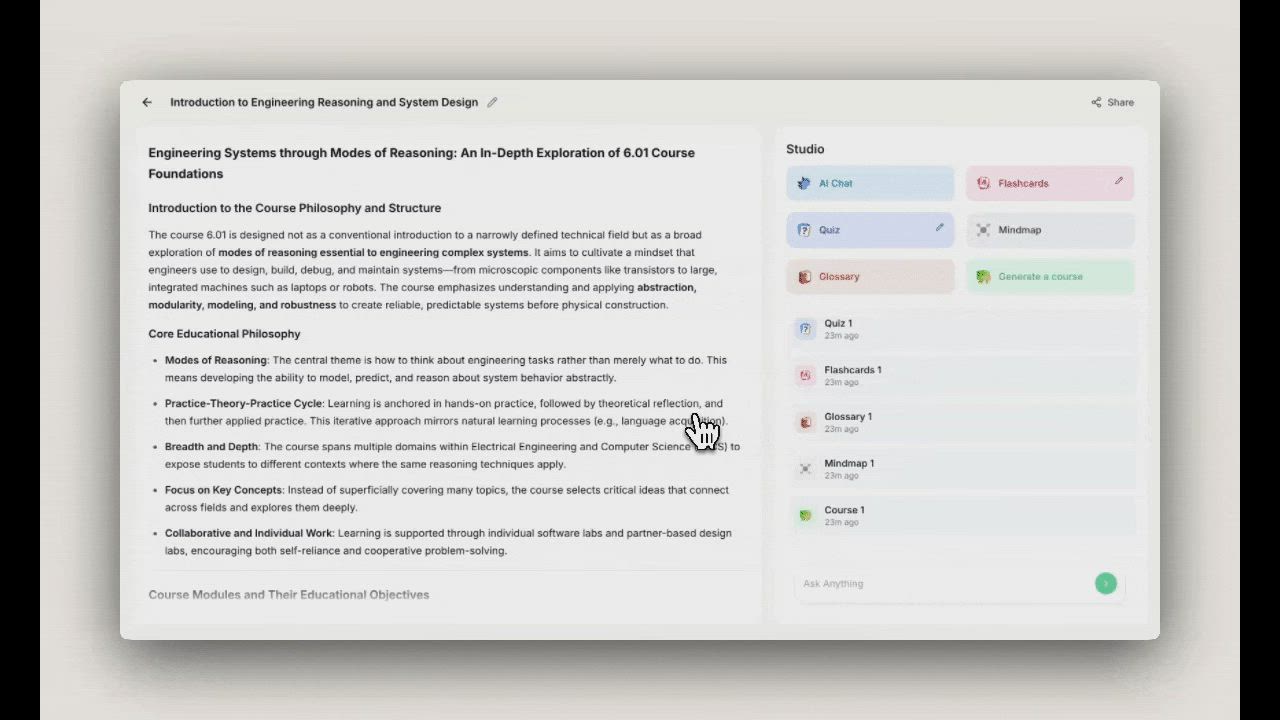Open Glossary 1 from history list
Viewport: 1280px width, 720px height.
[964, 422]
